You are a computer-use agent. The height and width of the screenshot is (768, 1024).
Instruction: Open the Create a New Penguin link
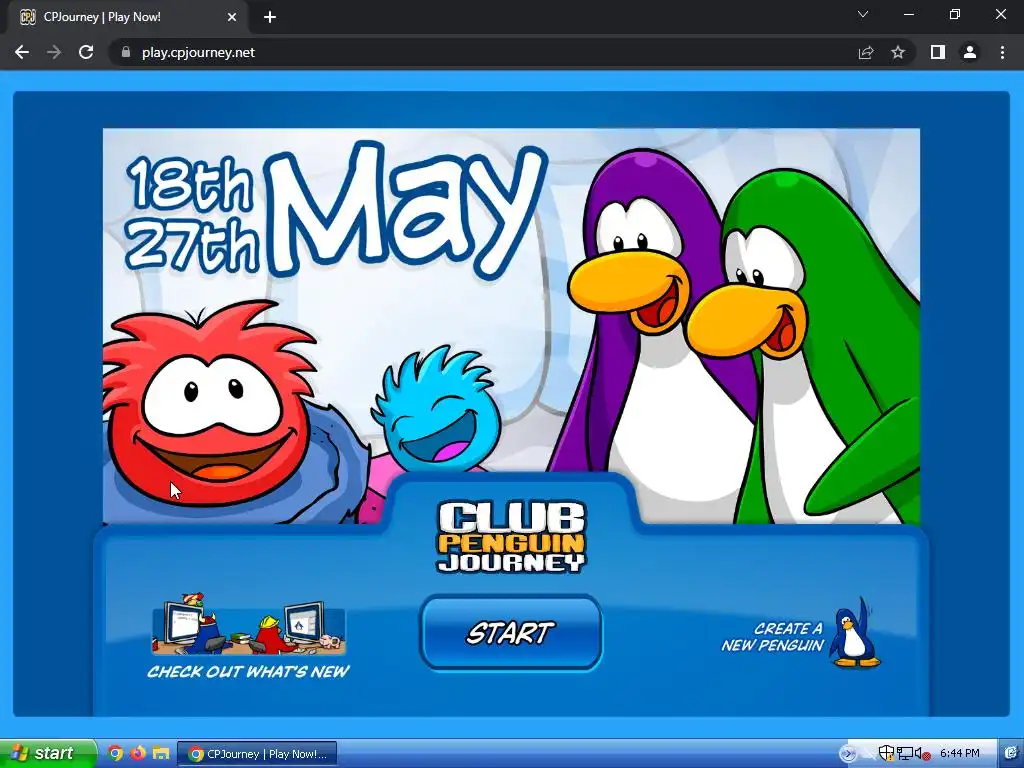(772, 637)
